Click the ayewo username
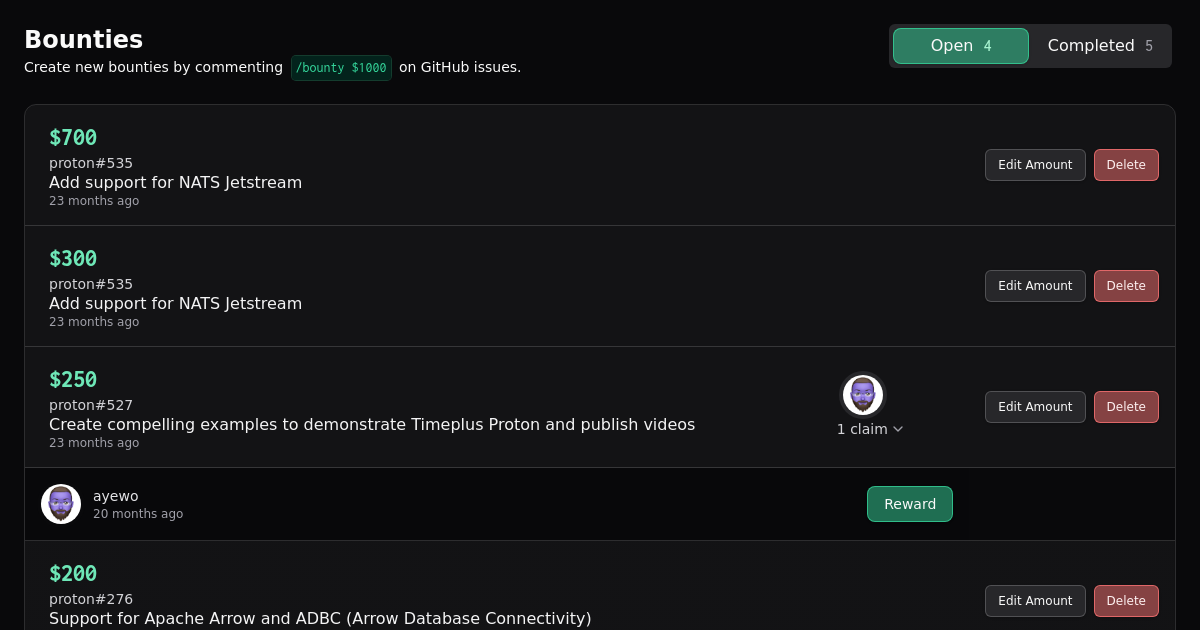This screenshot has width=1200, height=630. tap(116, 496)
